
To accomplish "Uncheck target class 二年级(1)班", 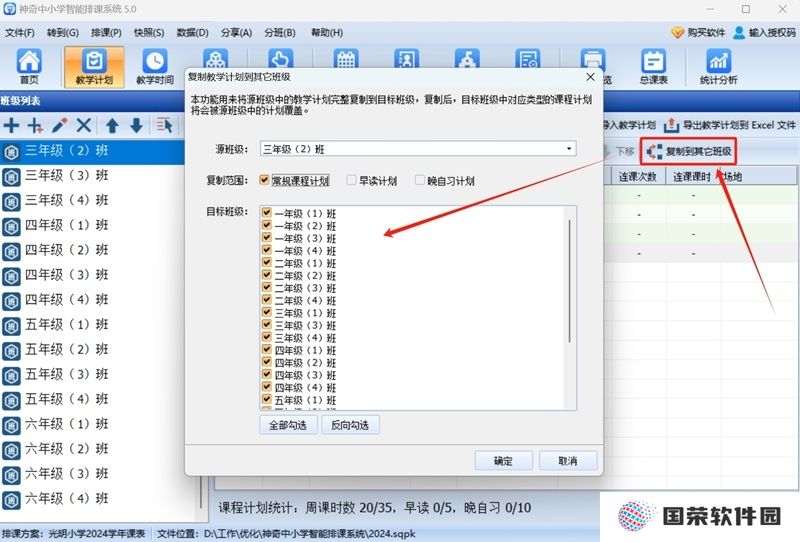I will click(266, 262).
